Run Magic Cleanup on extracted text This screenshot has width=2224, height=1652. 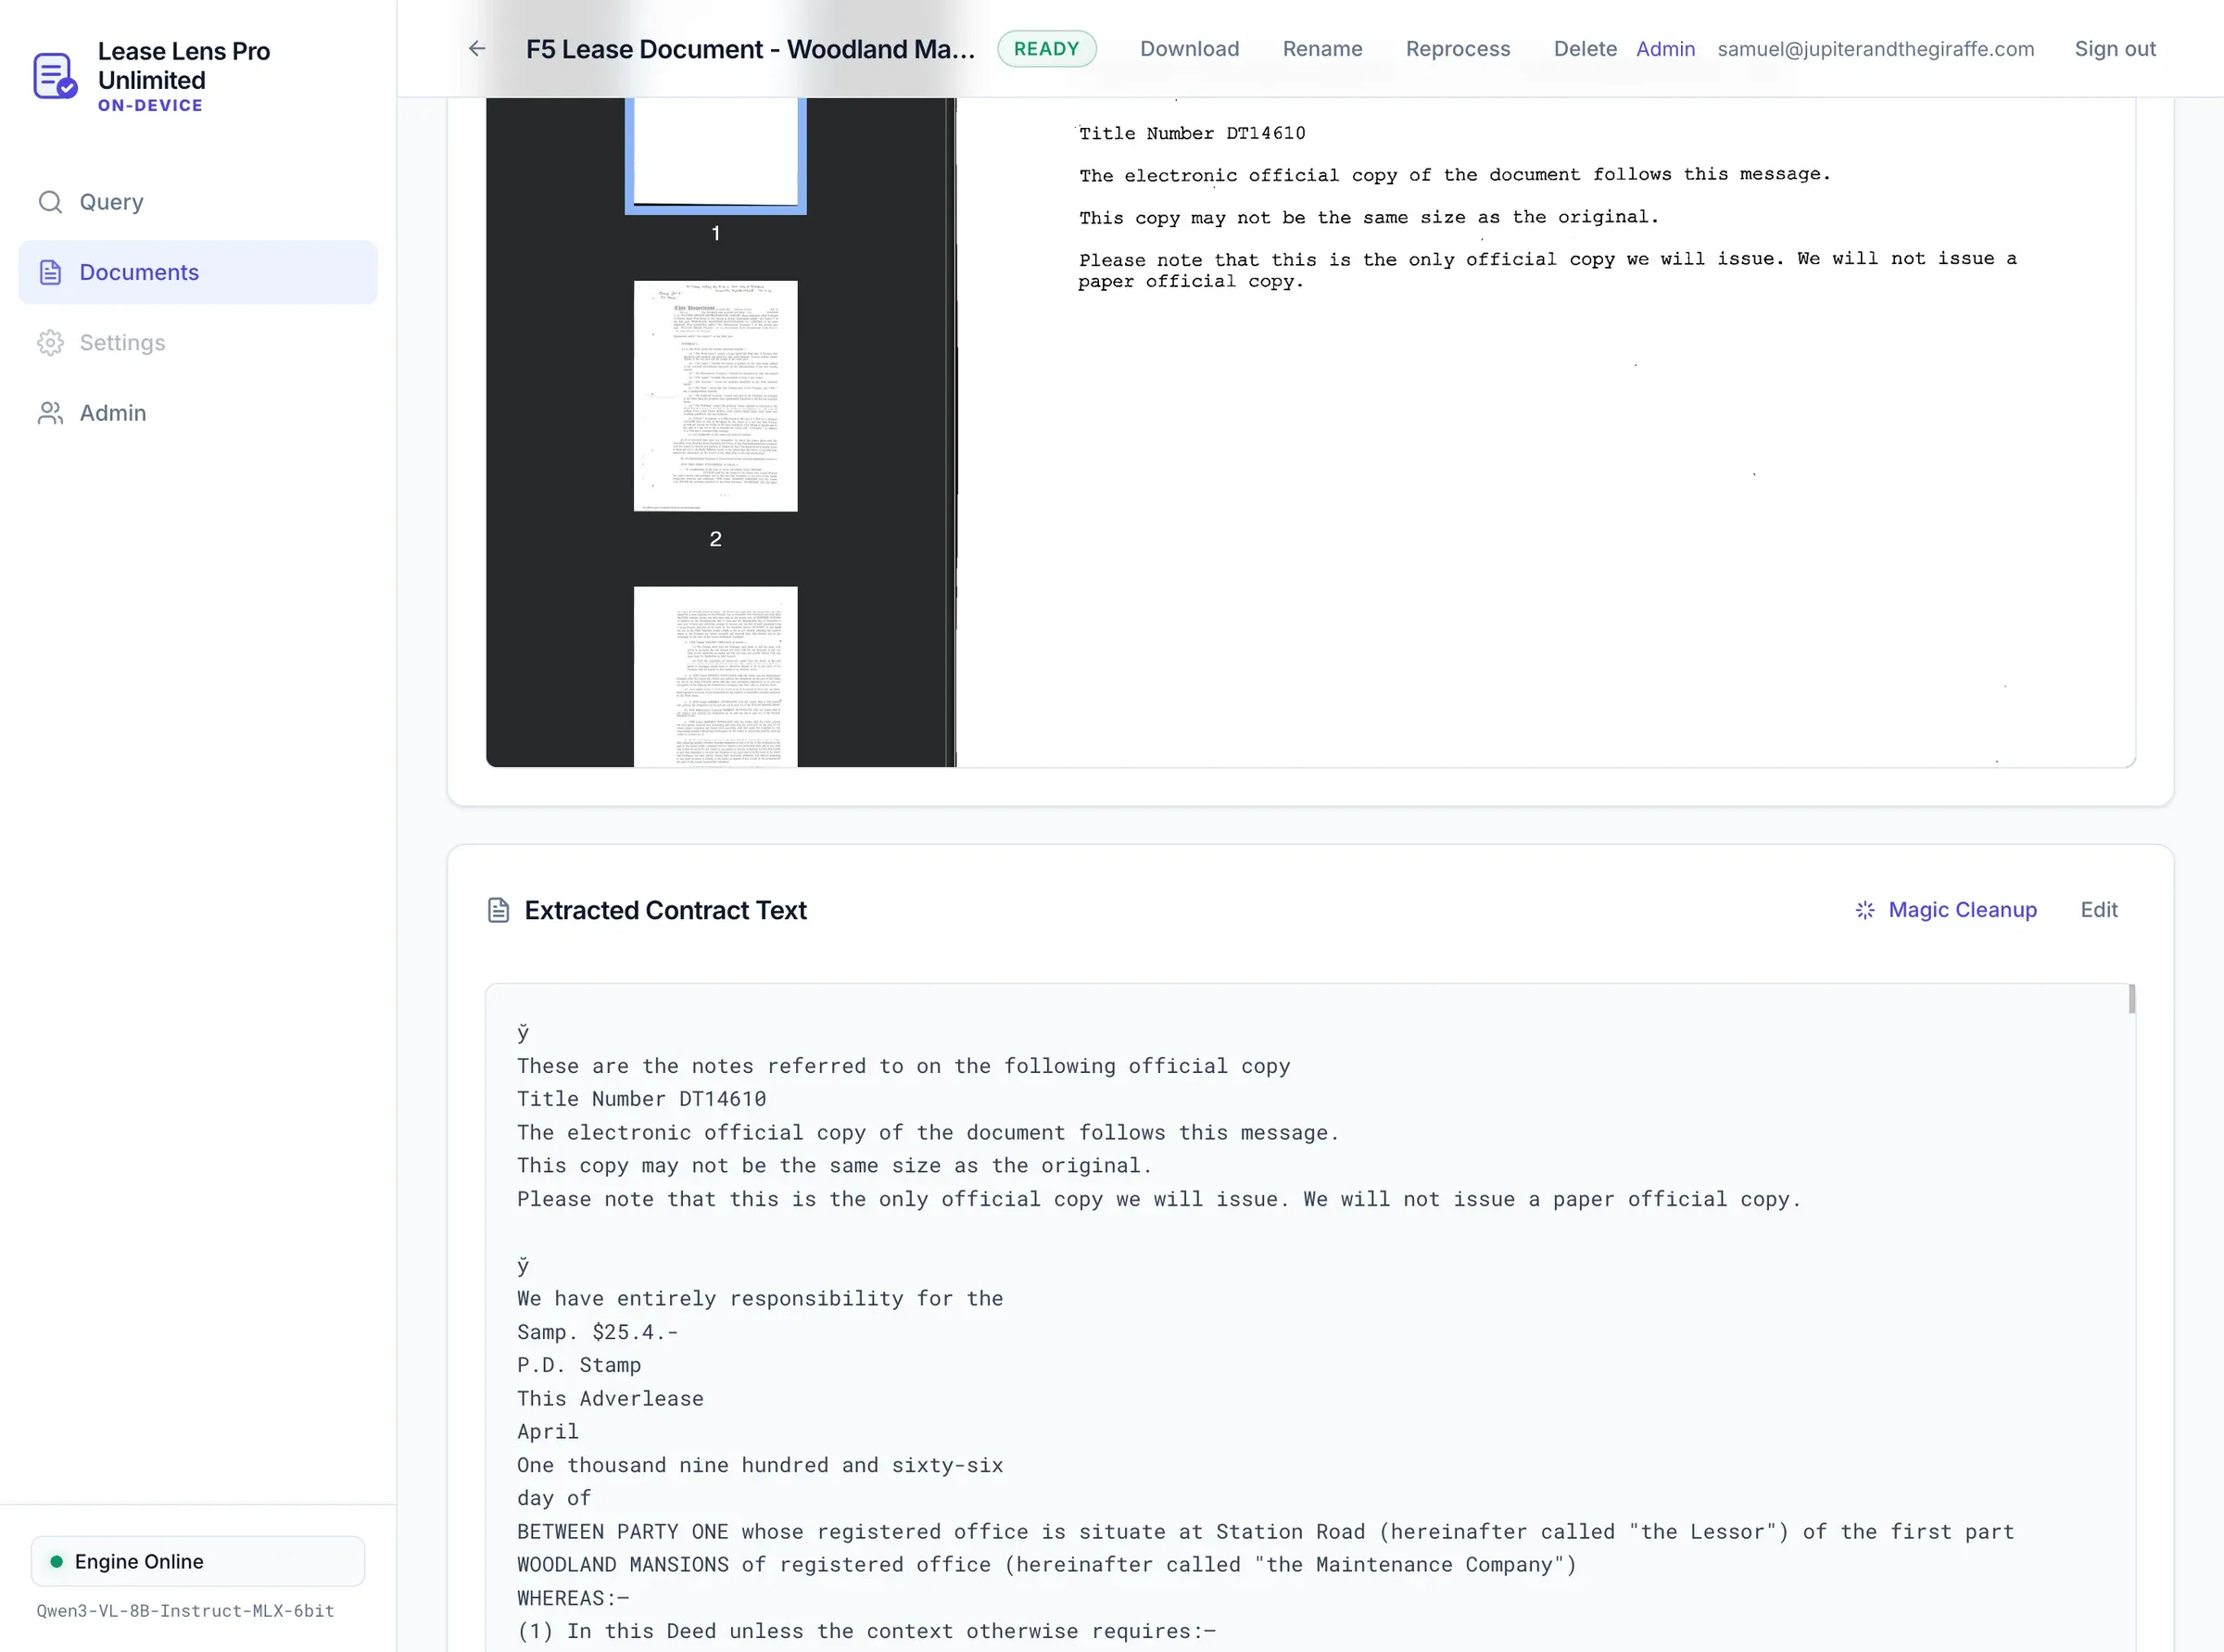[1946, 910]
